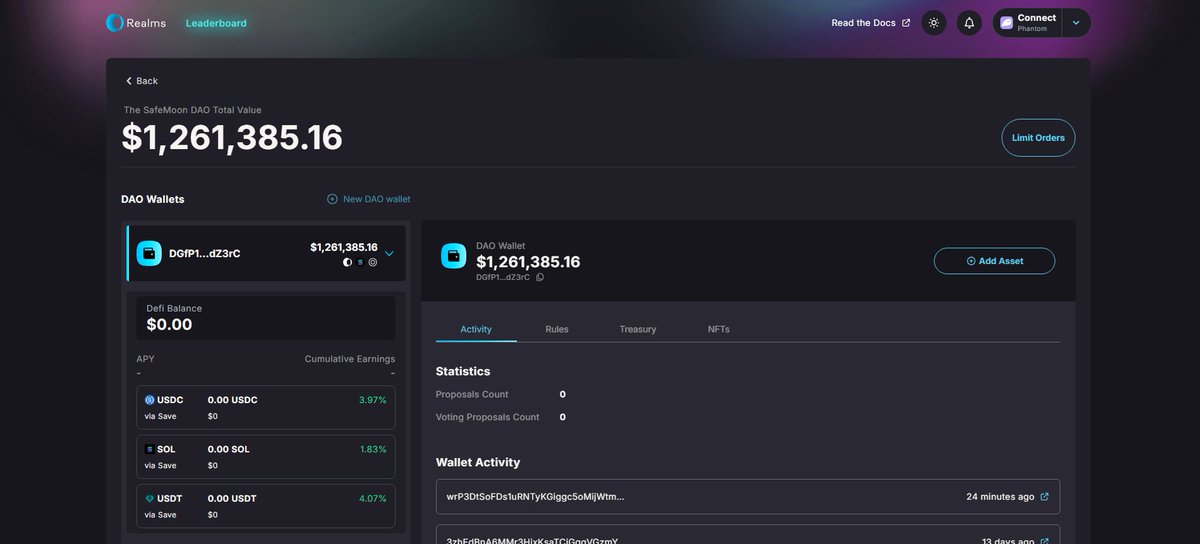Click the wrP3DtSoFDs1uRNTyKGiggc5oMijWtm... transaction text

pyautogui.click(x=535, y=497)
